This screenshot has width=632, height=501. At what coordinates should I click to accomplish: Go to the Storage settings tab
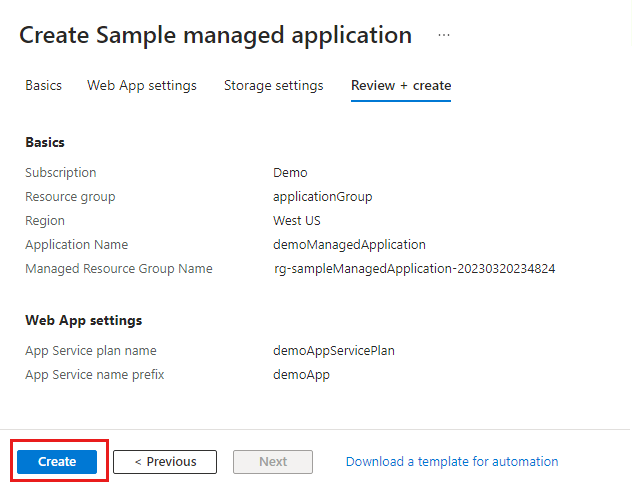coord(273,86)
